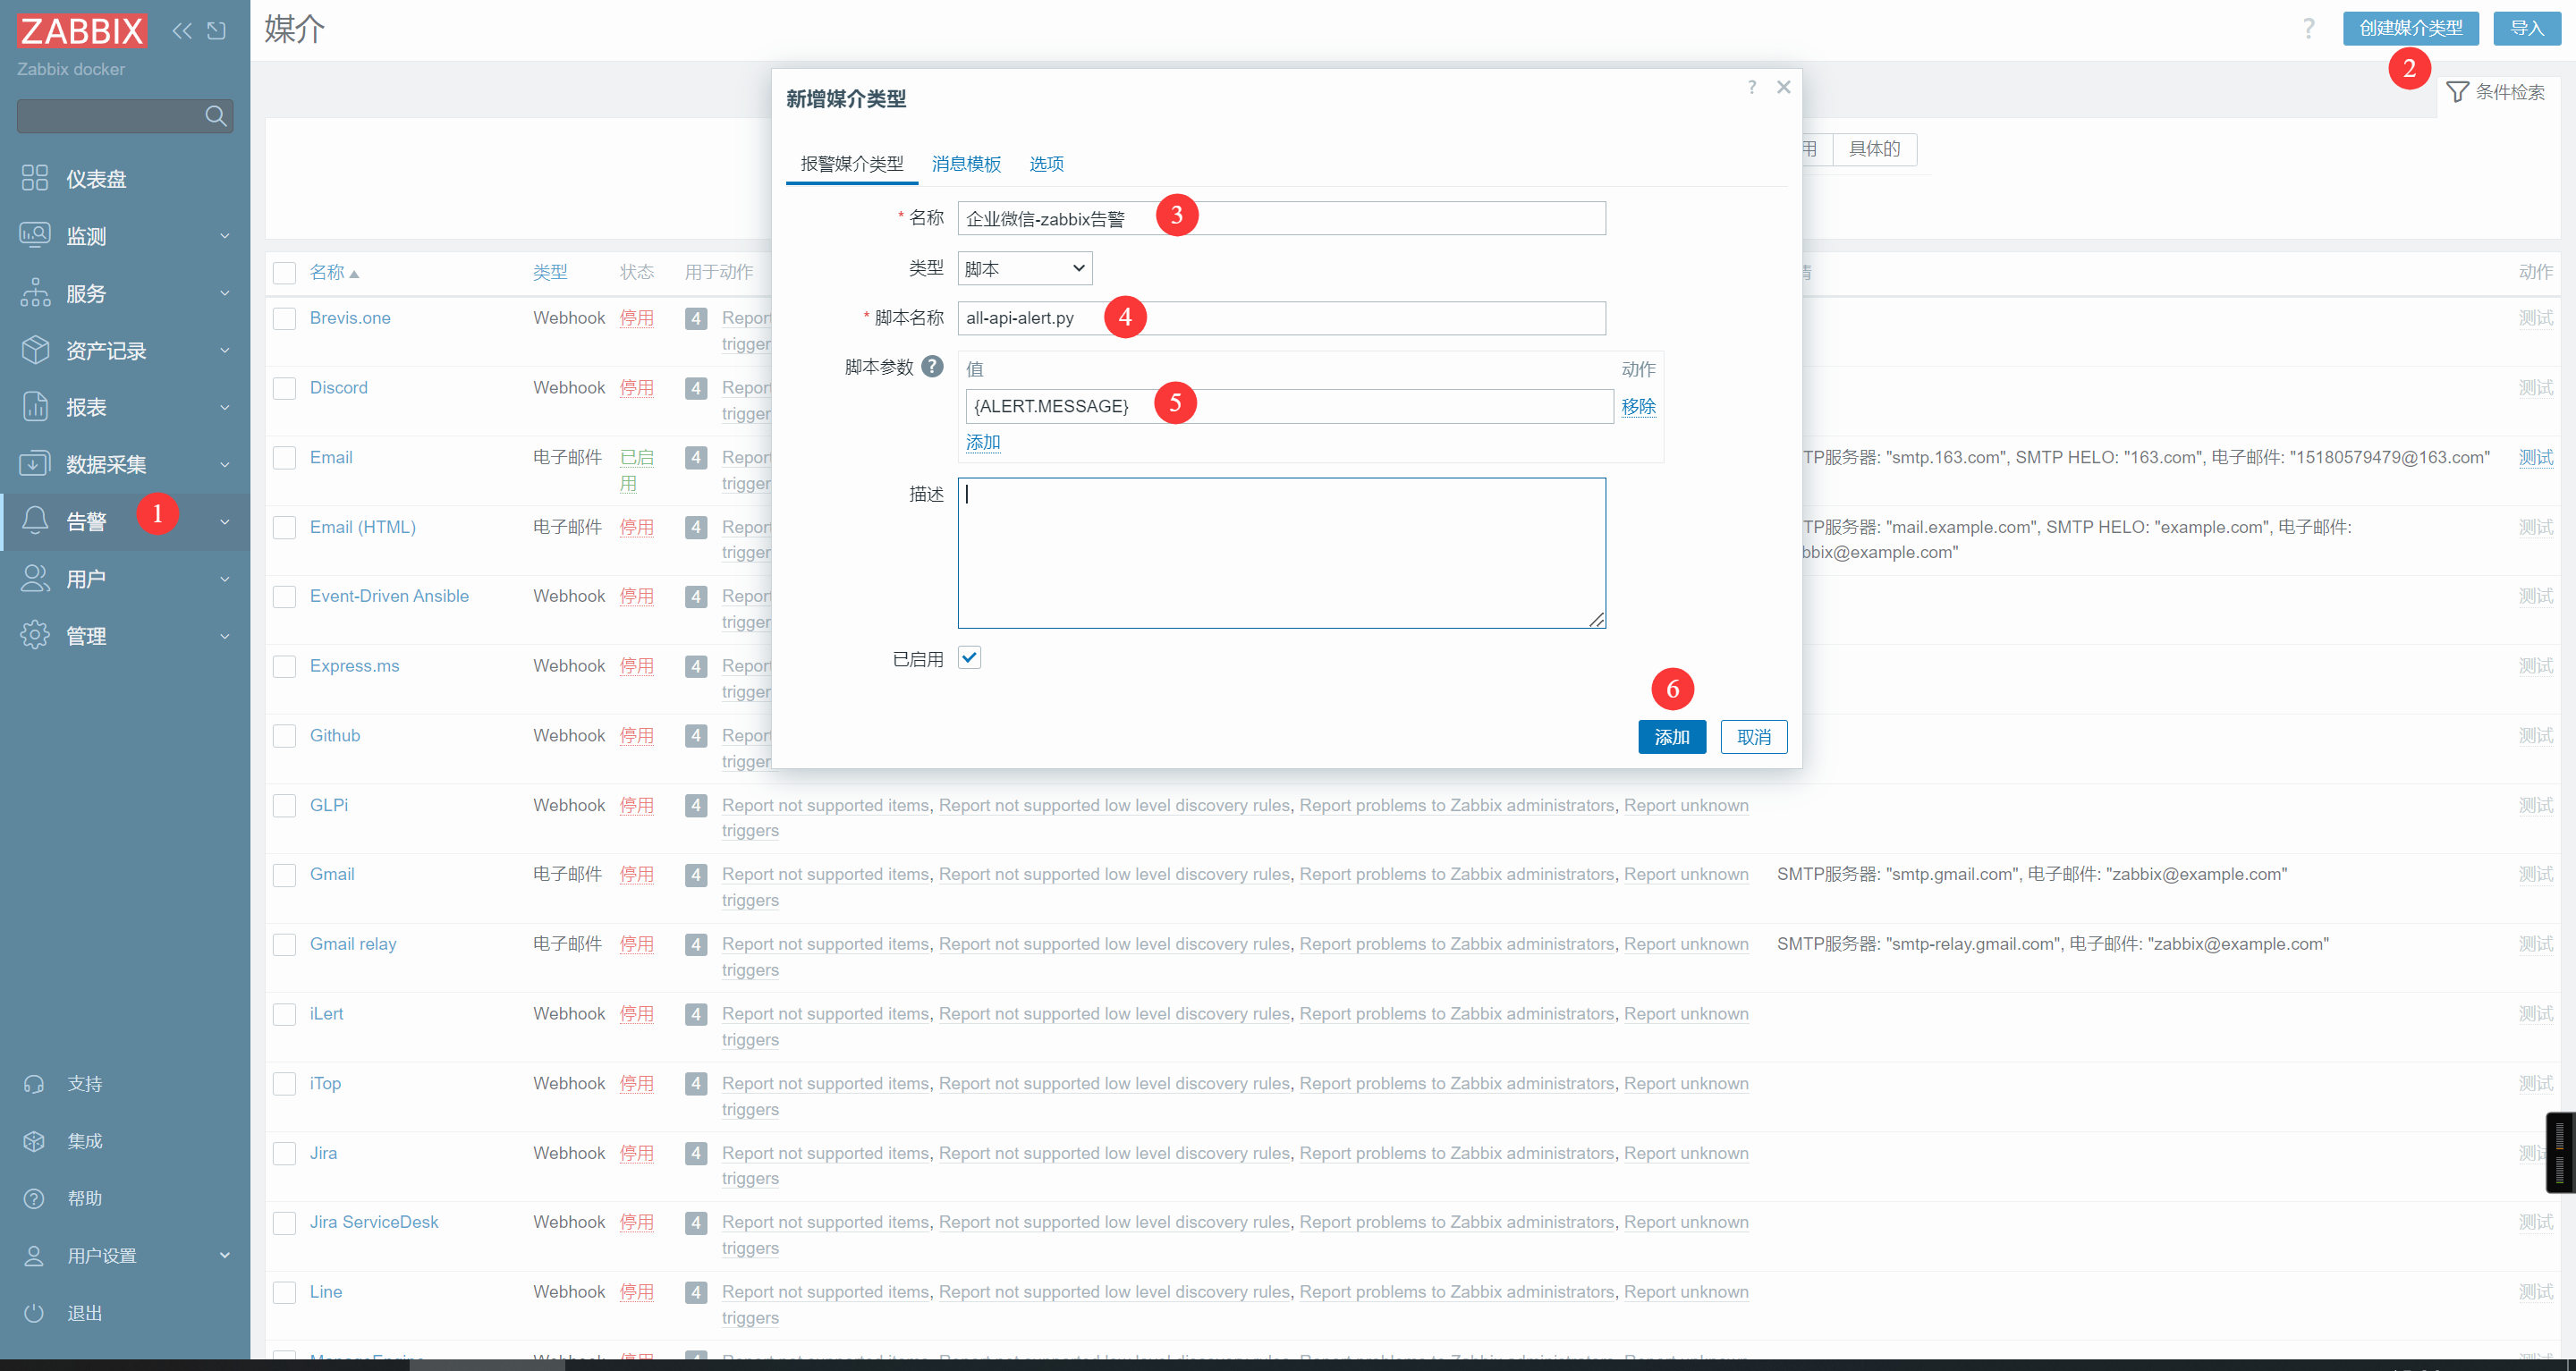
Task: Click the 脚本名称 input field
Action: 1282,318
